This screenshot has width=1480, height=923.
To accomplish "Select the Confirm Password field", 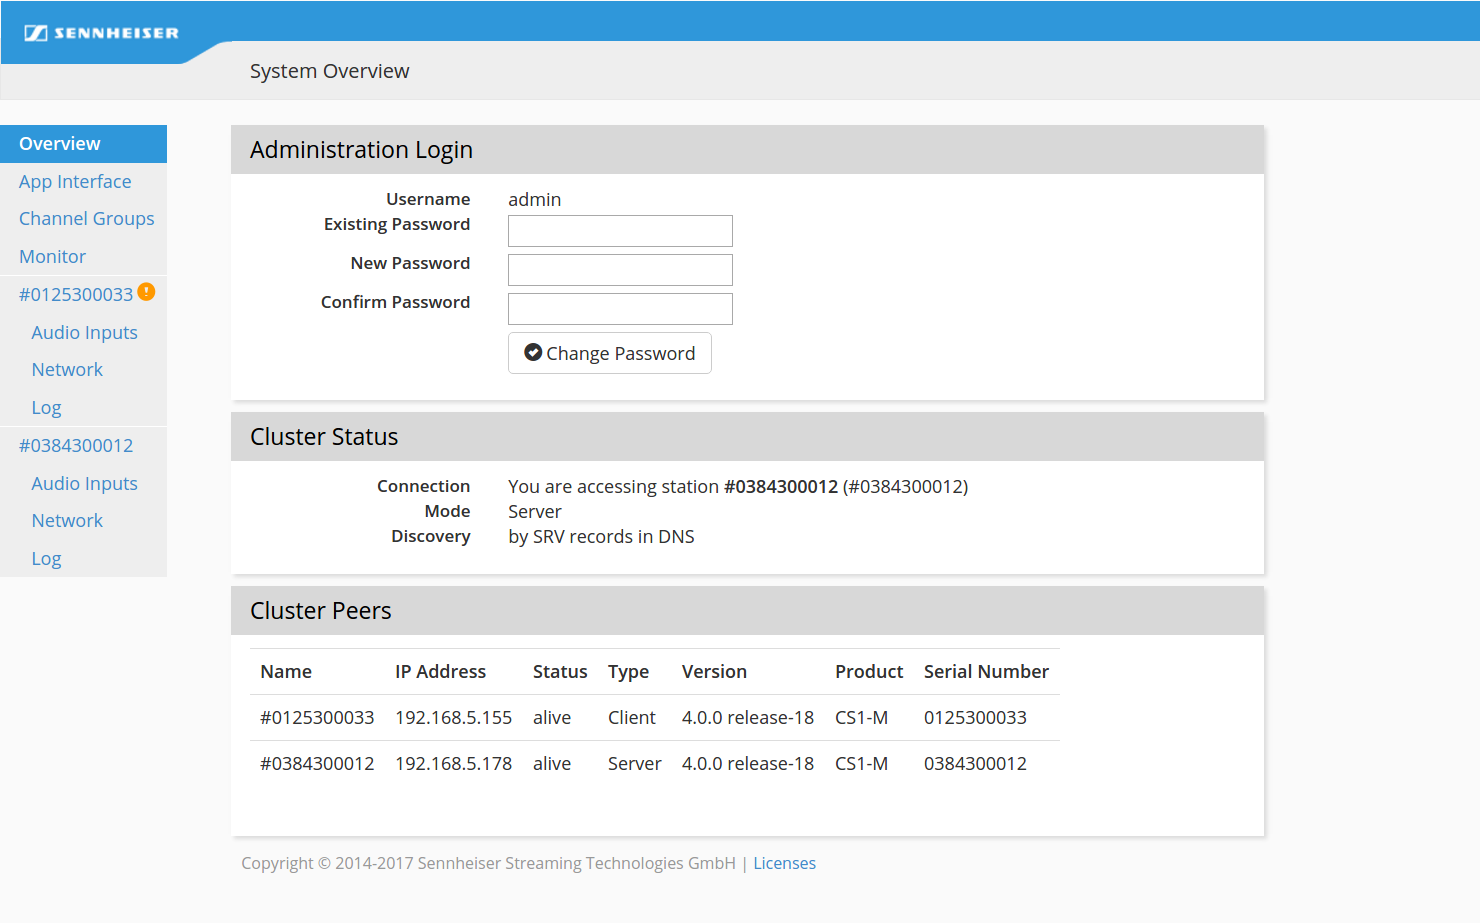I will pos(620,309).
